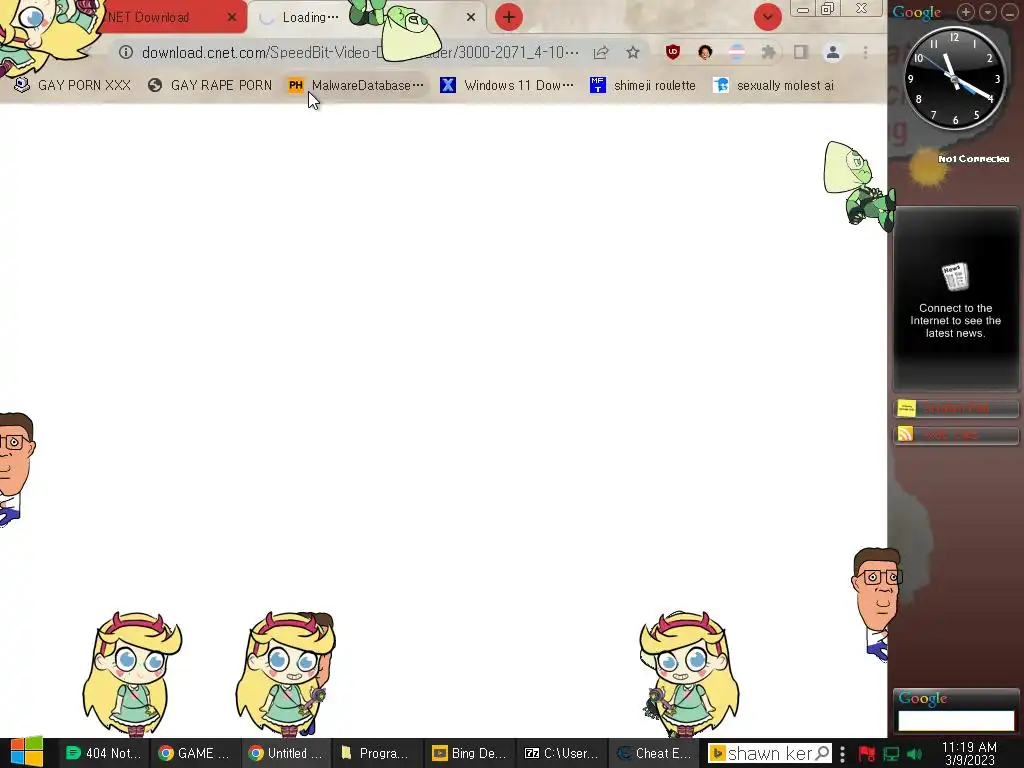Share this page icon

click(x=601, y=52)
